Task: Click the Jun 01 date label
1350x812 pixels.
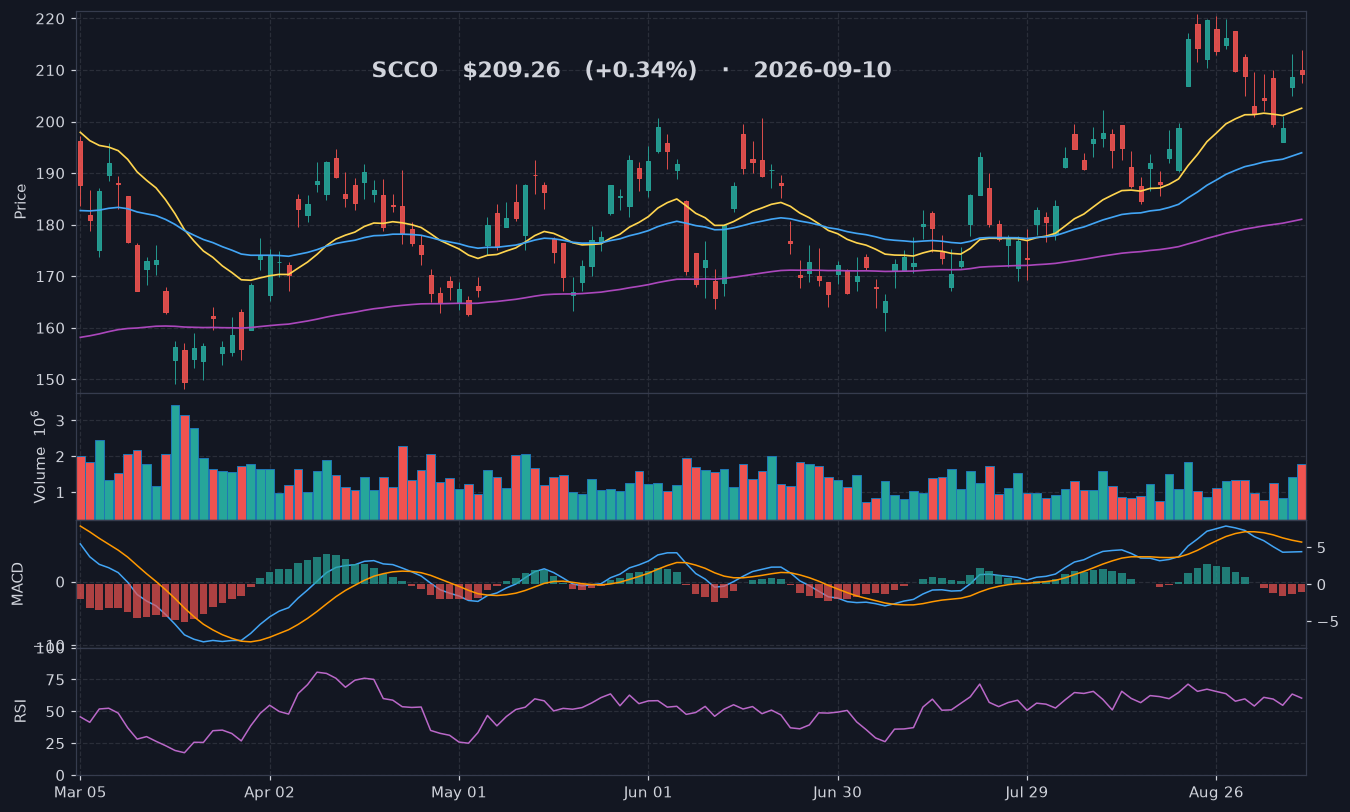Action: pos(648,792)
